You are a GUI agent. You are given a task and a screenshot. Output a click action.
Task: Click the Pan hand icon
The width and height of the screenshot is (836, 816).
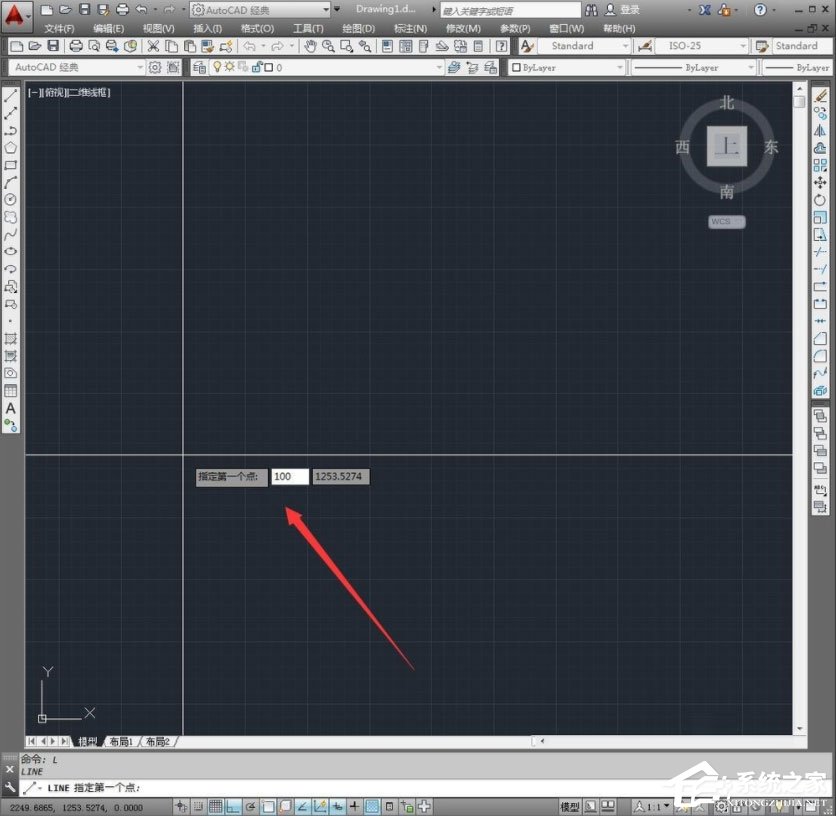[310, 46]
